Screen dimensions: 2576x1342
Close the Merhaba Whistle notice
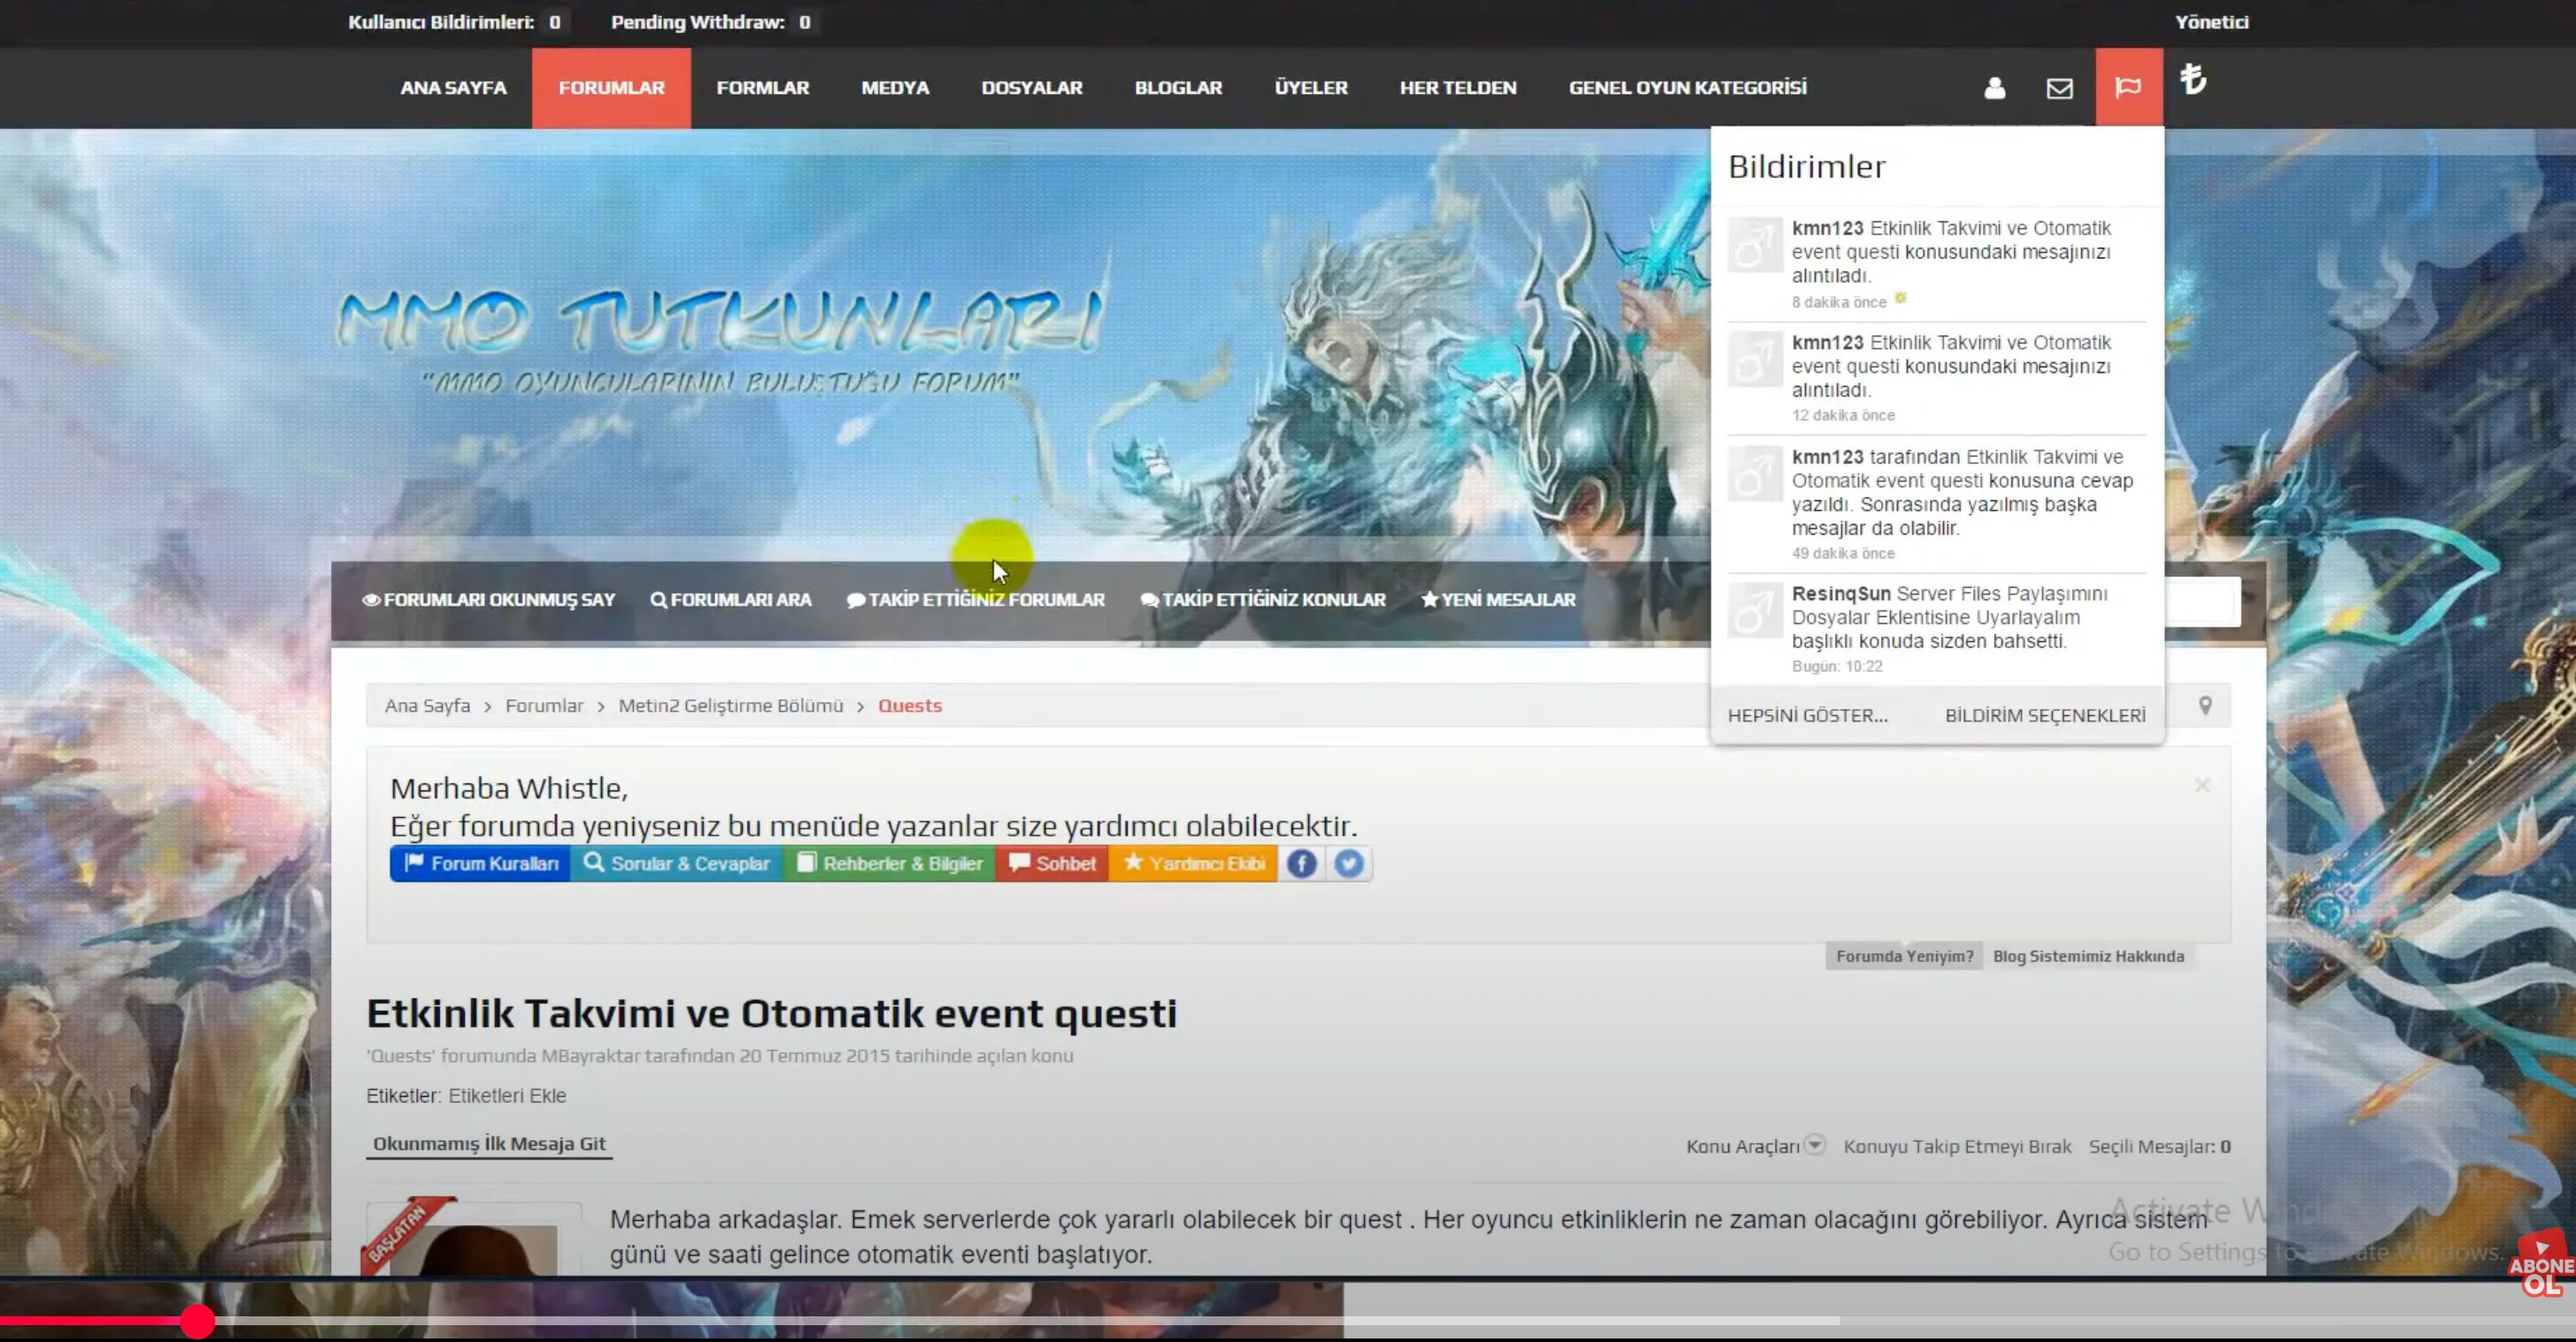tap(2202, 785)
